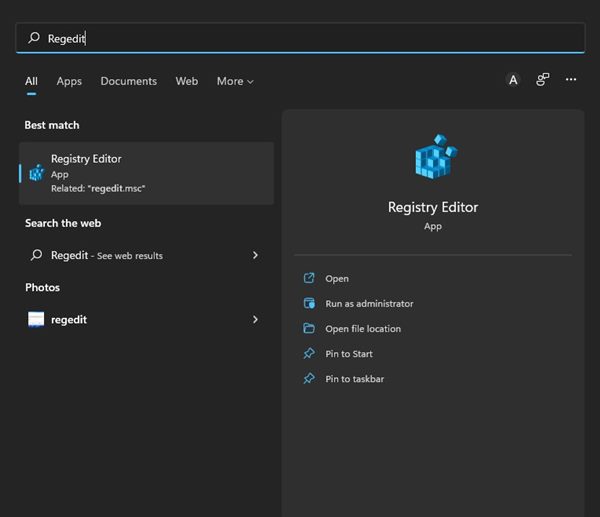
Task: Switch to the Web tab
Action: 187,81
